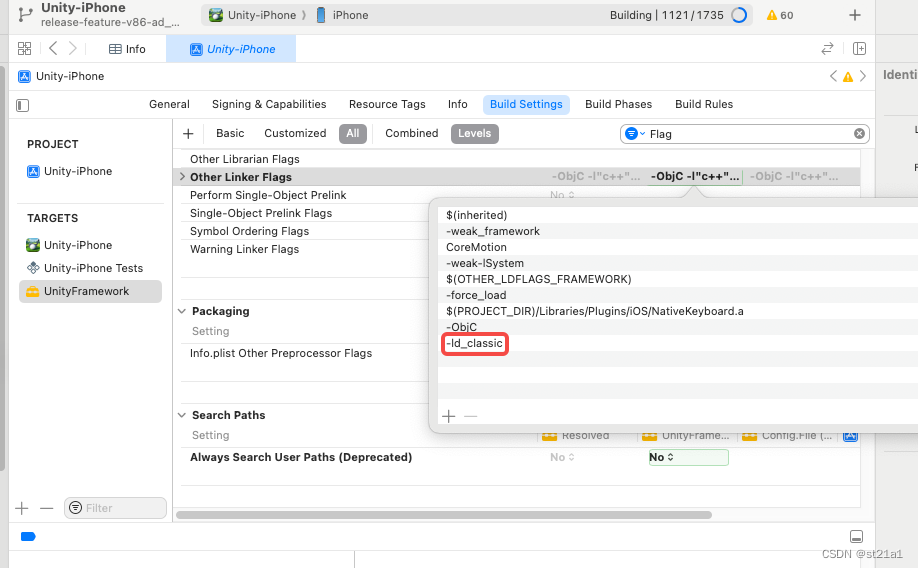
Task: Change Always Search User Paths target value
Action: pos(688,457)
